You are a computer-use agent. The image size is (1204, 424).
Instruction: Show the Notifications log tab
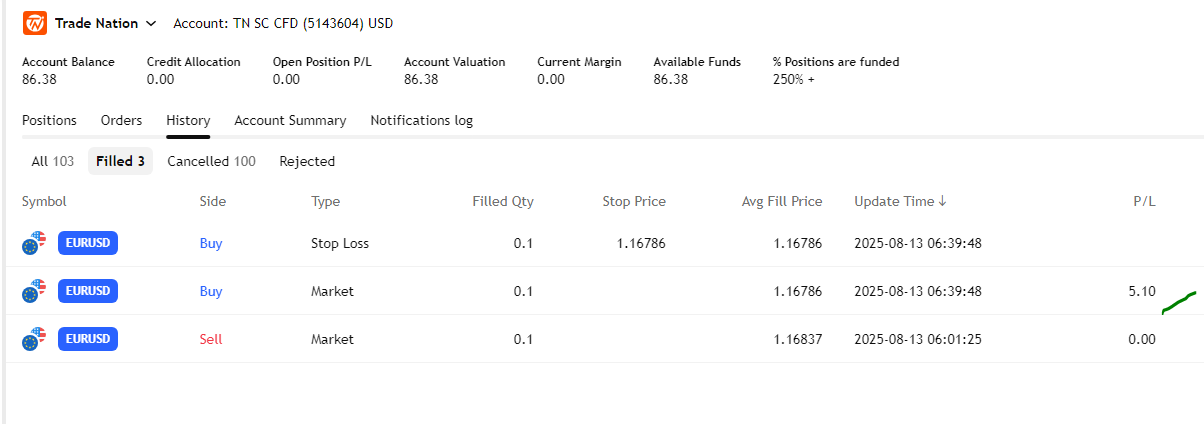(421, 120)
